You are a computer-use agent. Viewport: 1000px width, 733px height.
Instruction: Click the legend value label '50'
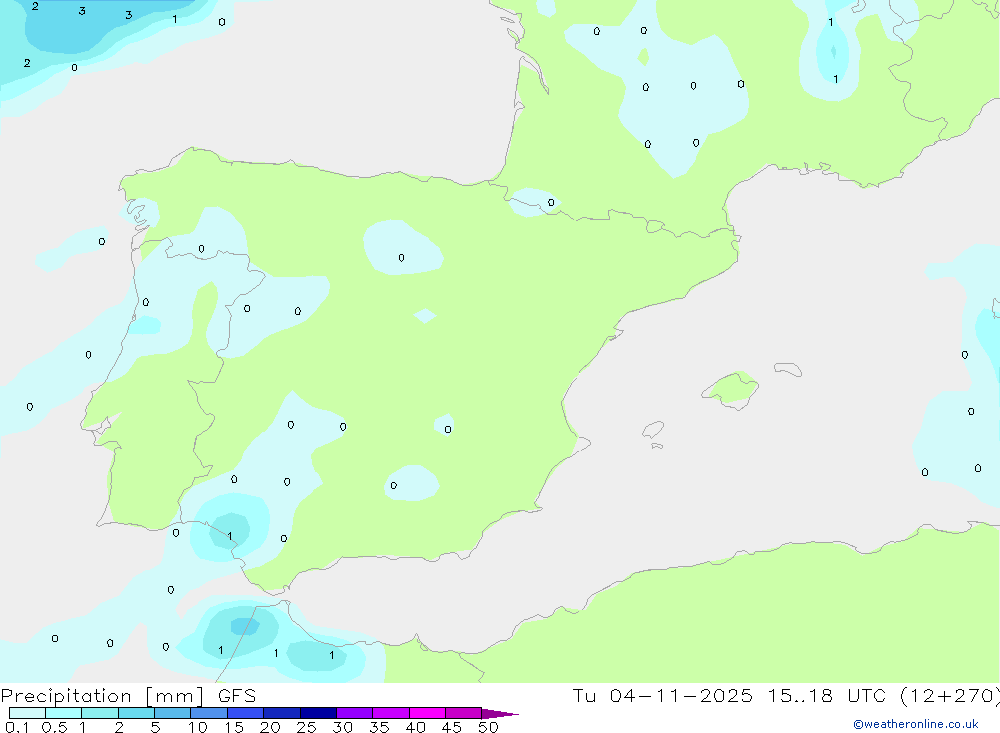488,727
